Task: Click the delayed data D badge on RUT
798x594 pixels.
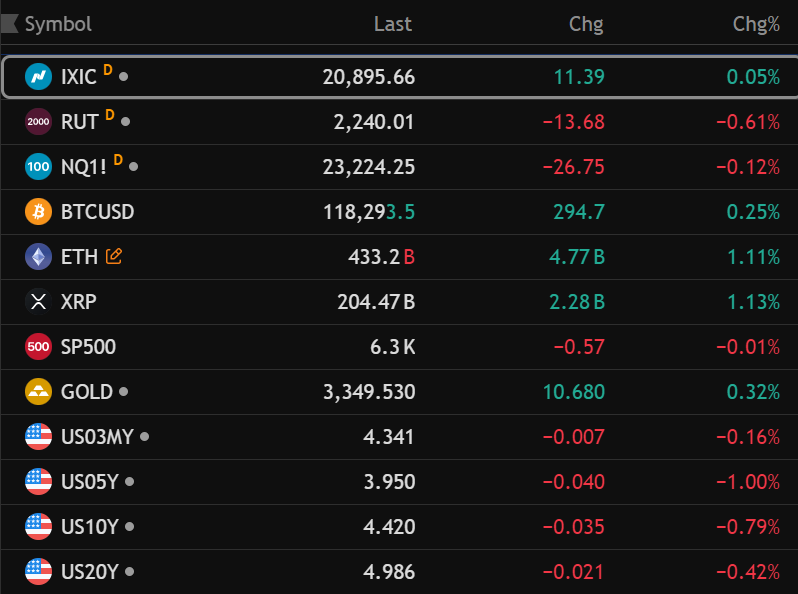Action: (x=109, y=115)
